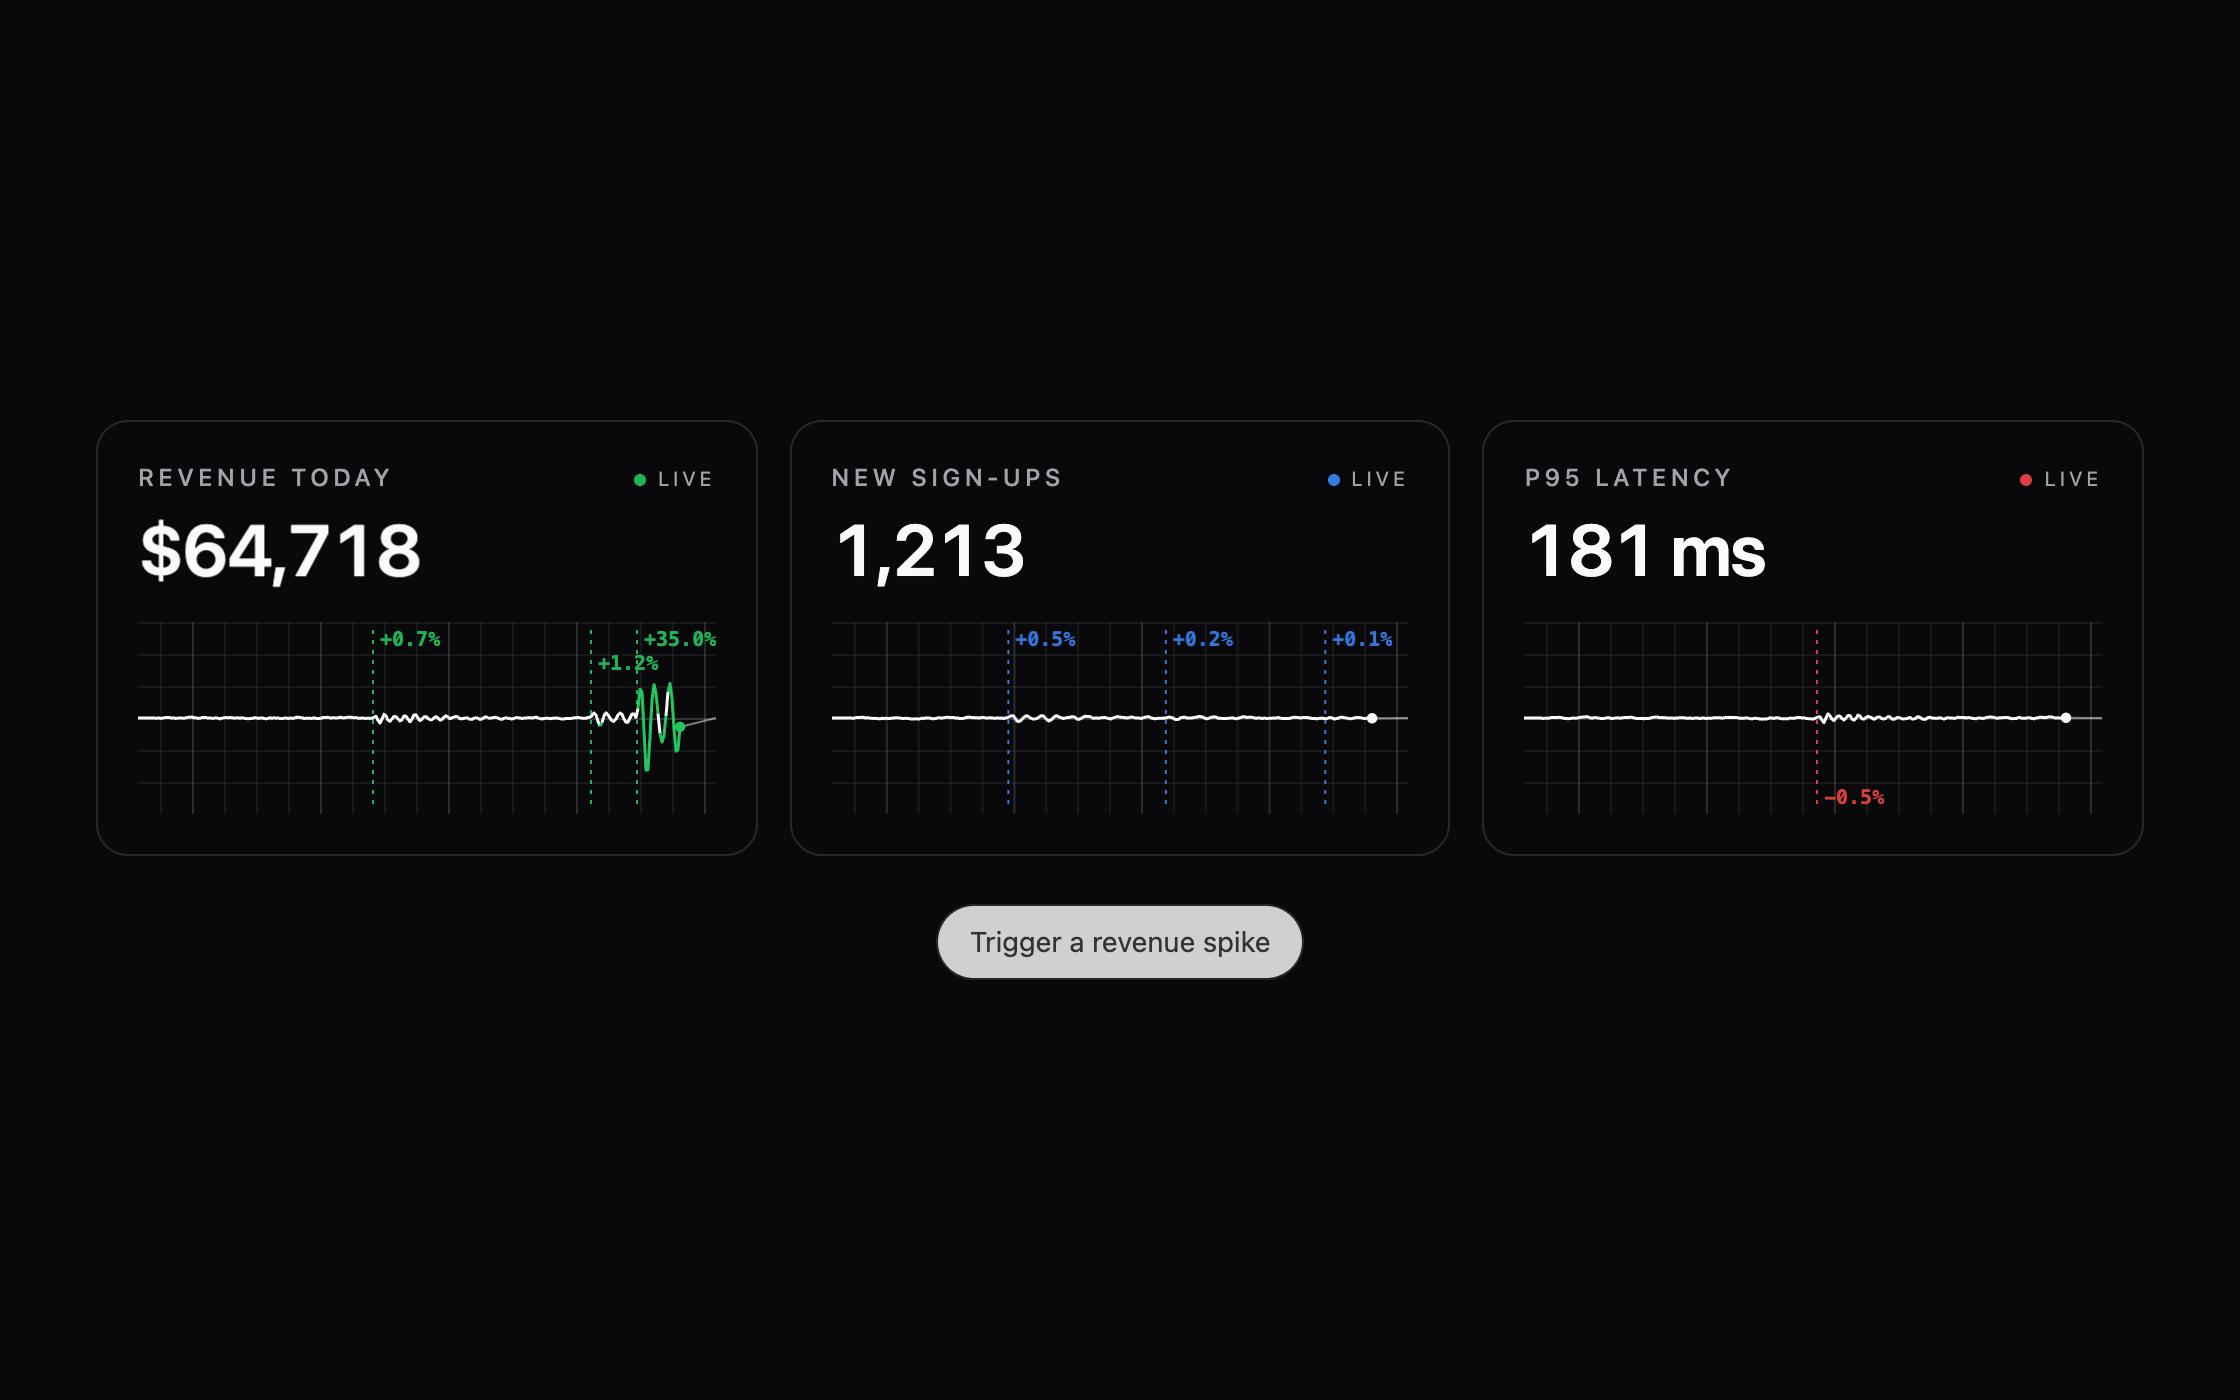Click the P95 LATENCY card title
The height and width of the screenshot is (1400, 2240).
[1628, 478]
